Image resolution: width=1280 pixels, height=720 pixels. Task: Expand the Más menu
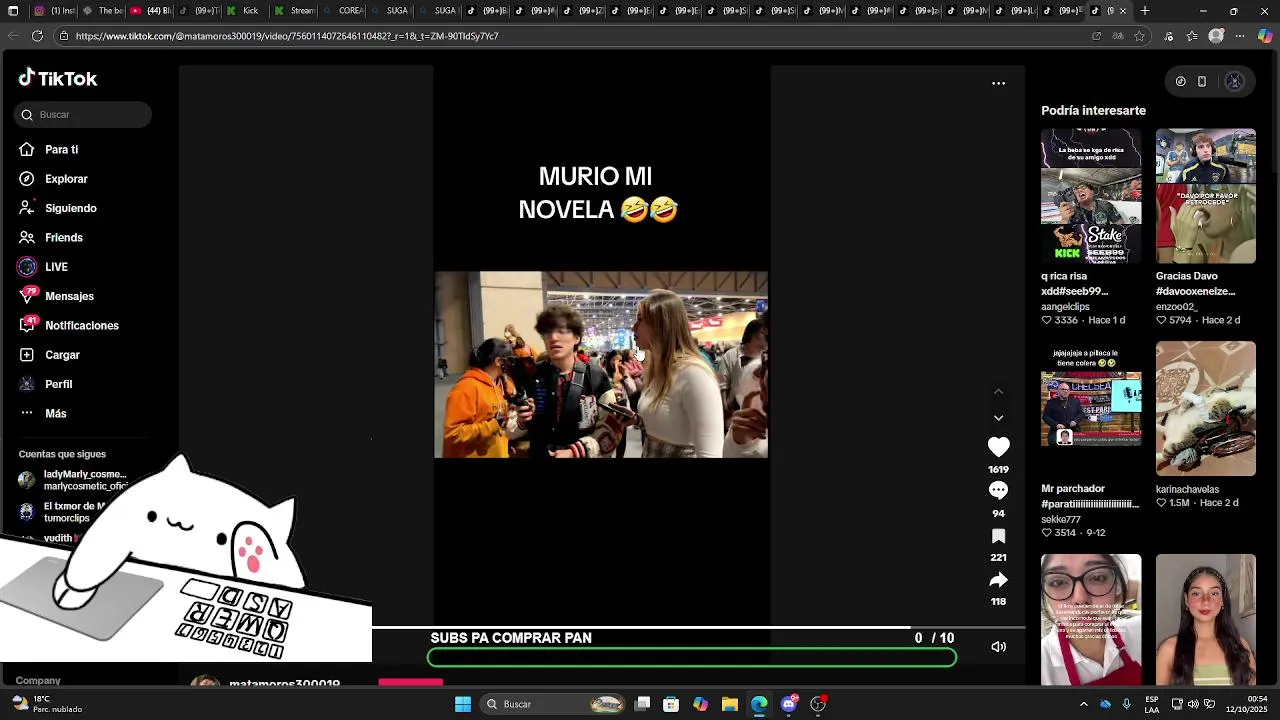click(55, 413)
